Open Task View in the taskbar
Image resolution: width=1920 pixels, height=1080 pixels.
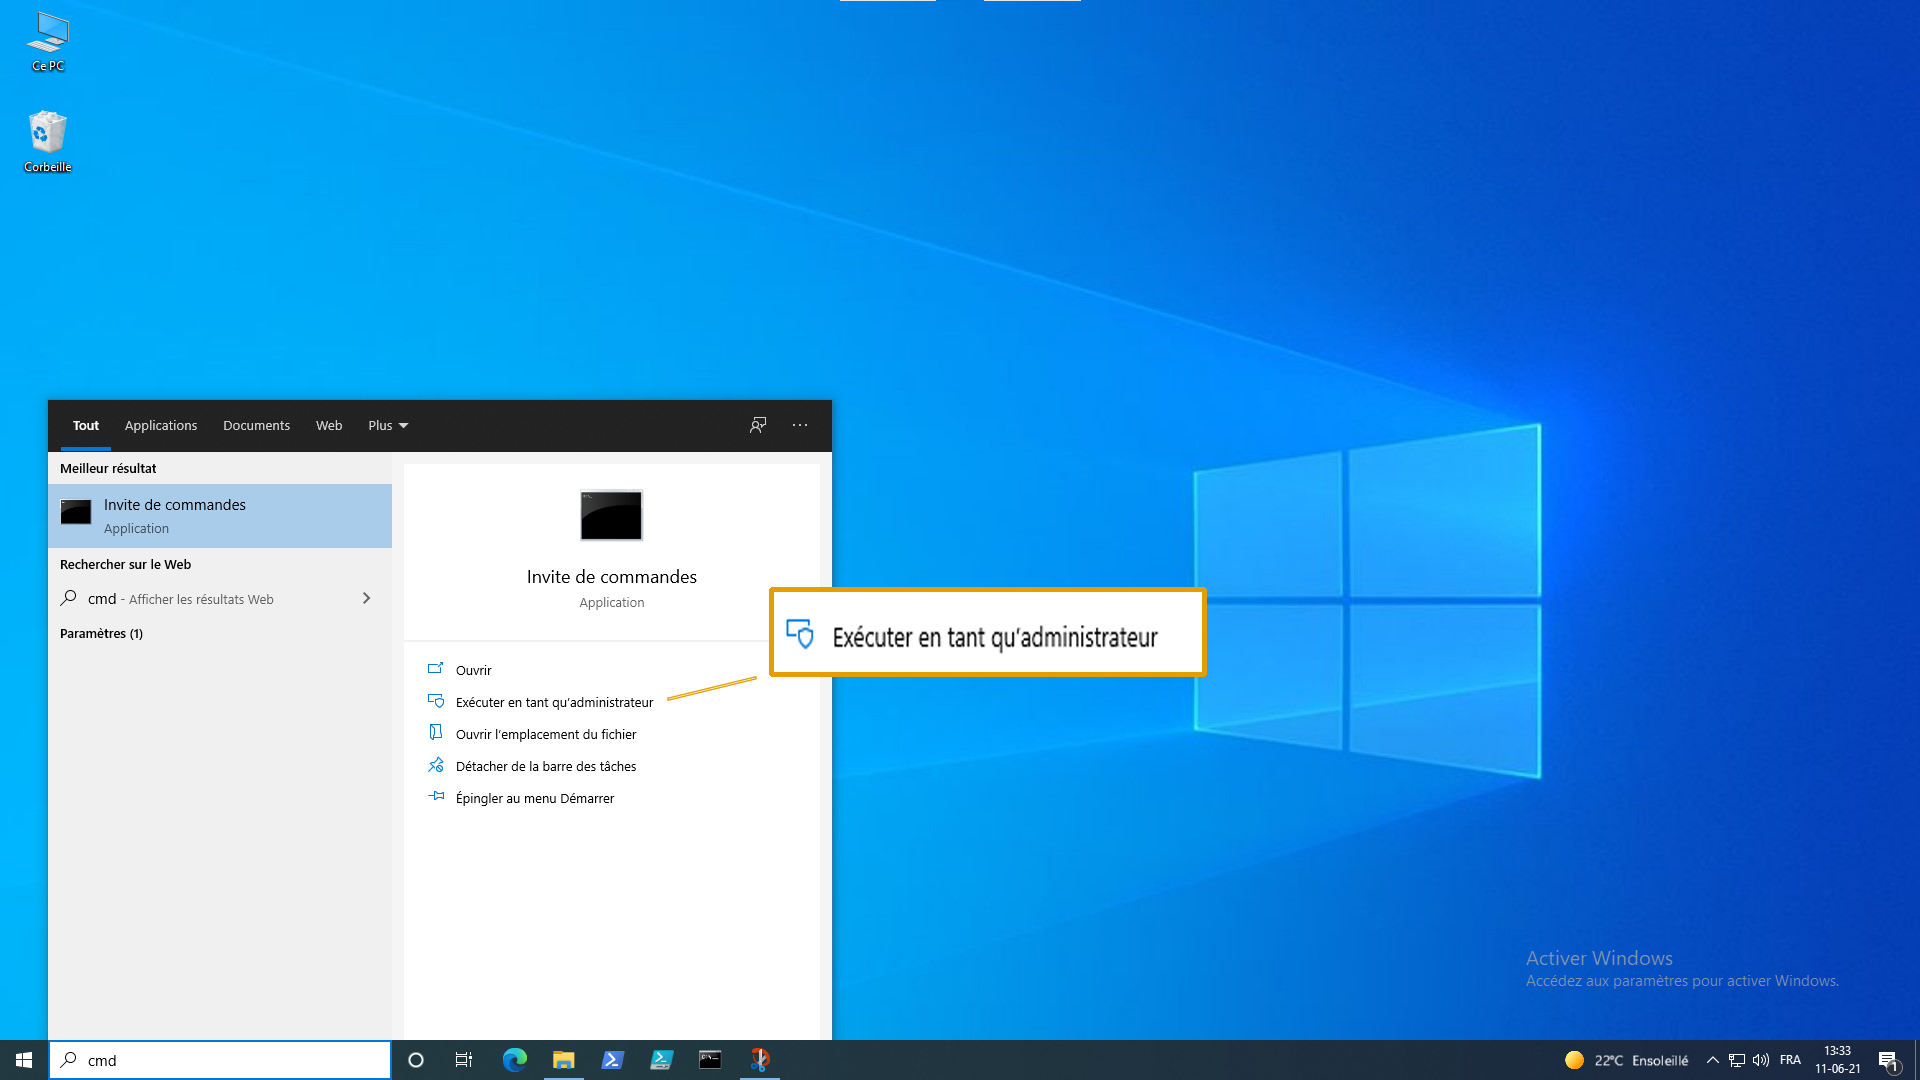[x=464, y=1060]
